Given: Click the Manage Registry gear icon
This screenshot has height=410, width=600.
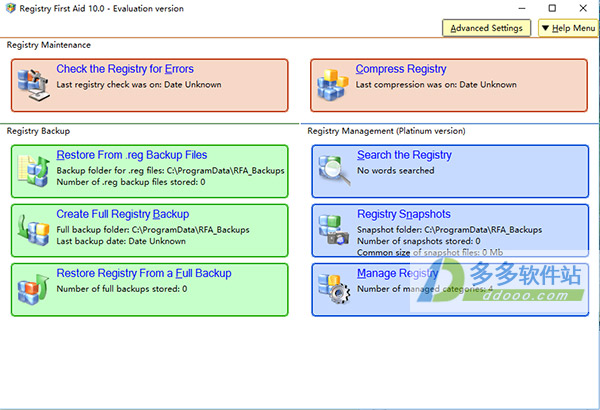Looking at the screenshot, I should pyautogui.click(x=334, y=289).
